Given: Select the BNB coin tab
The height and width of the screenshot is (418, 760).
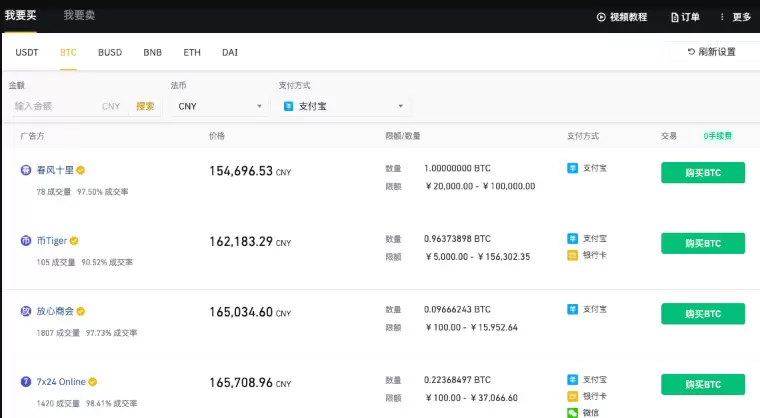Looking at the screenshot, I should pos(153,52).
